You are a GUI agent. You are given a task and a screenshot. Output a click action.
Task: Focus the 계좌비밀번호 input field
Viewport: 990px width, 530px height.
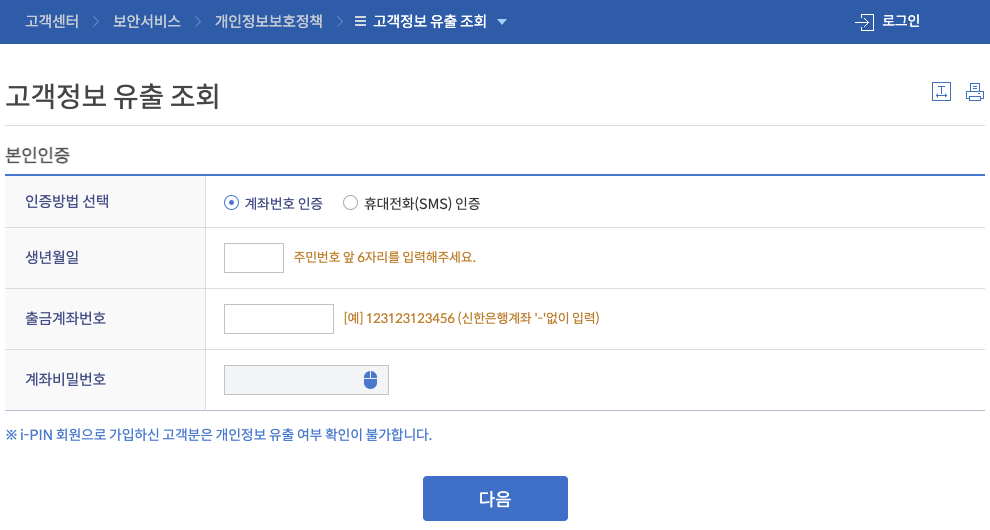pos(306,380)
